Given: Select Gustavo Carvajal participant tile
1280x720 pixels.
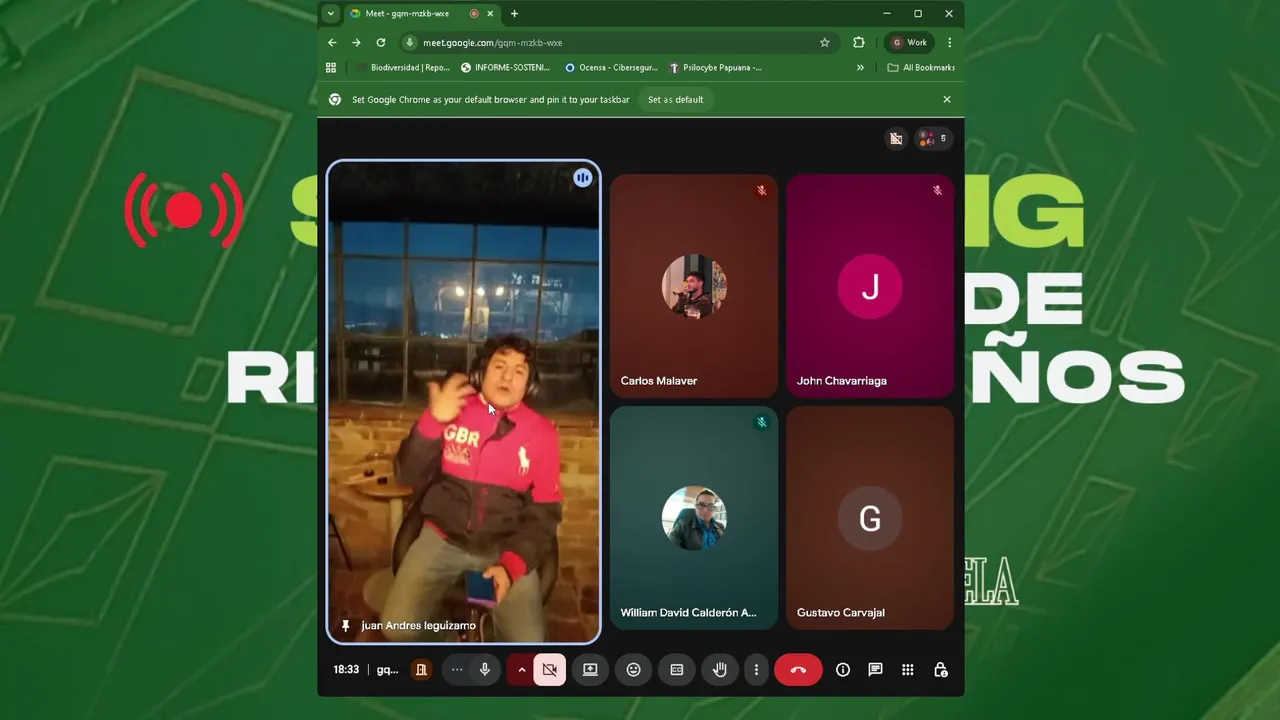Looking at the screenshot, I should click(870, 518).
